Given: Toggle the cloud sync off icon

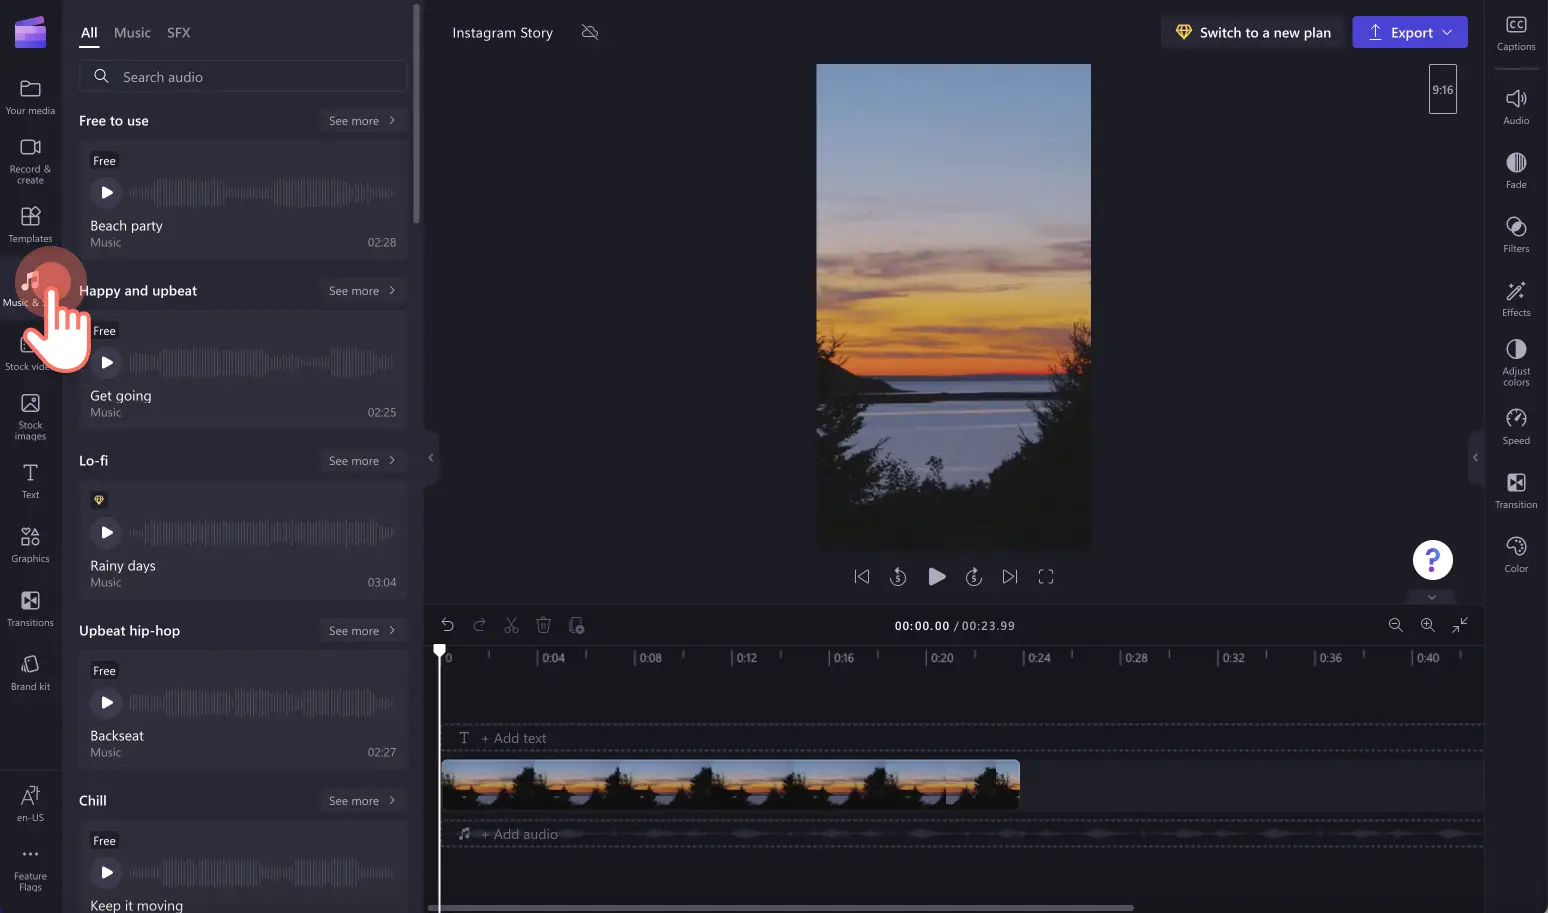Looking at the screenshot, I should tap(590, 33).
